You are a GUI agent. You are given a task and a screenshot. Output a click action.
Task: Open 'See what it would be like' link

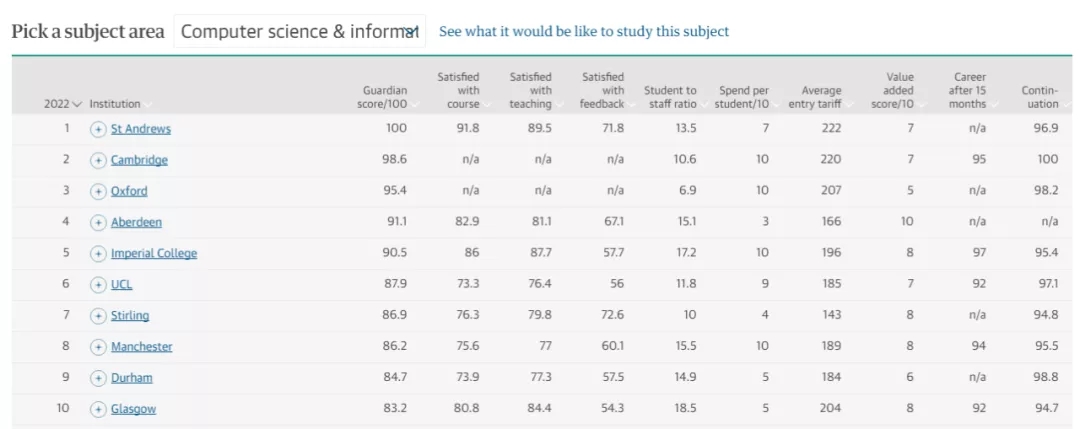(584, 32)
